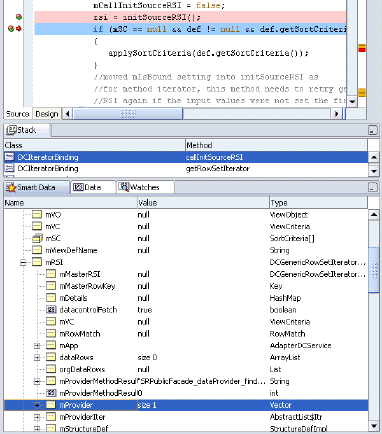Image resolution: width=382 pixels, height=434 pixels.
Task: Click the red overview marker in the editor margin
Action: 362,50
